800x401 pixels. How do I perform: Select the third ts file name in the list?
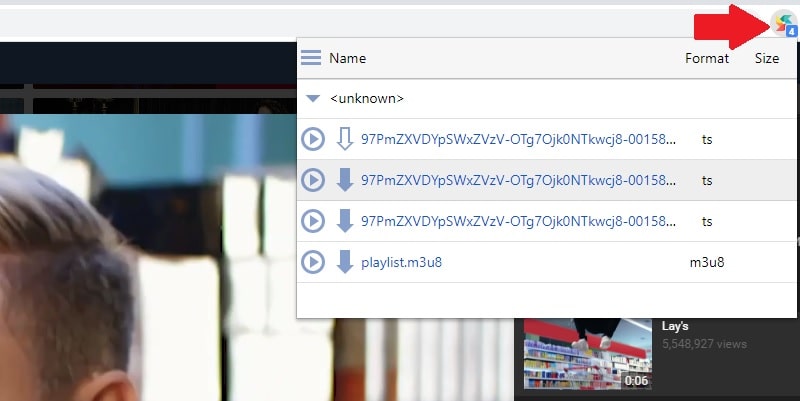518,221
